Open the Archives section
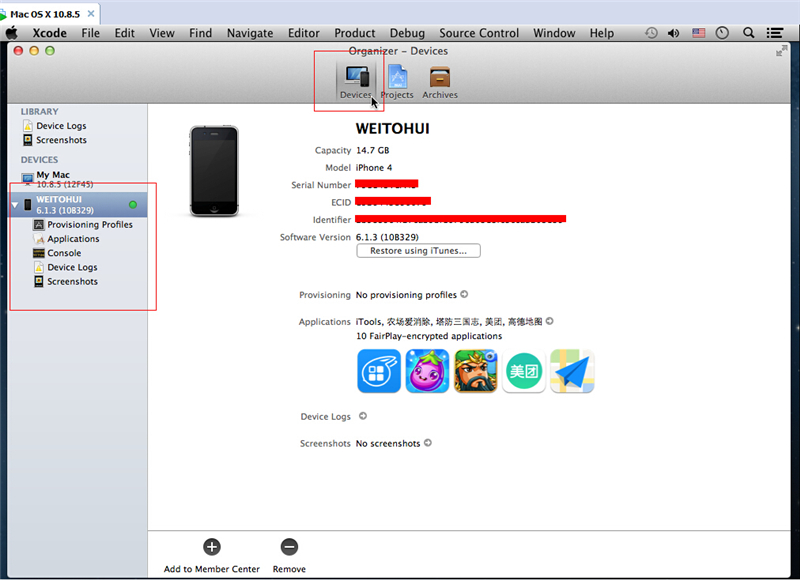 440,82
